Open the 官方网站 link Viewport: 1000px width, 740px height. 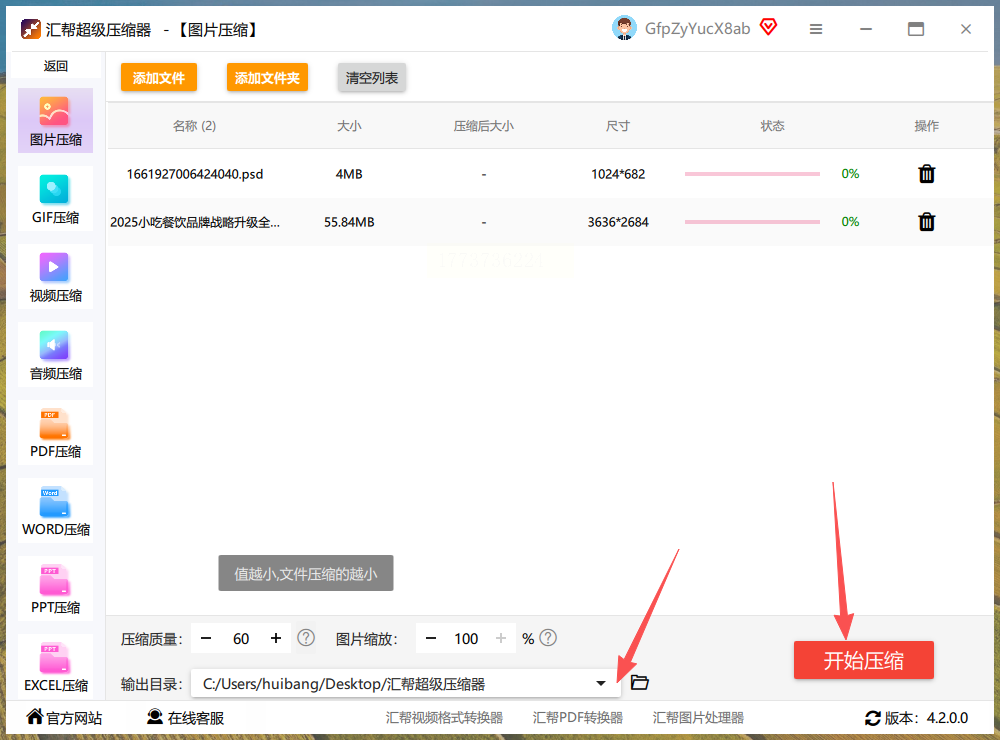(x=64, y=718)
